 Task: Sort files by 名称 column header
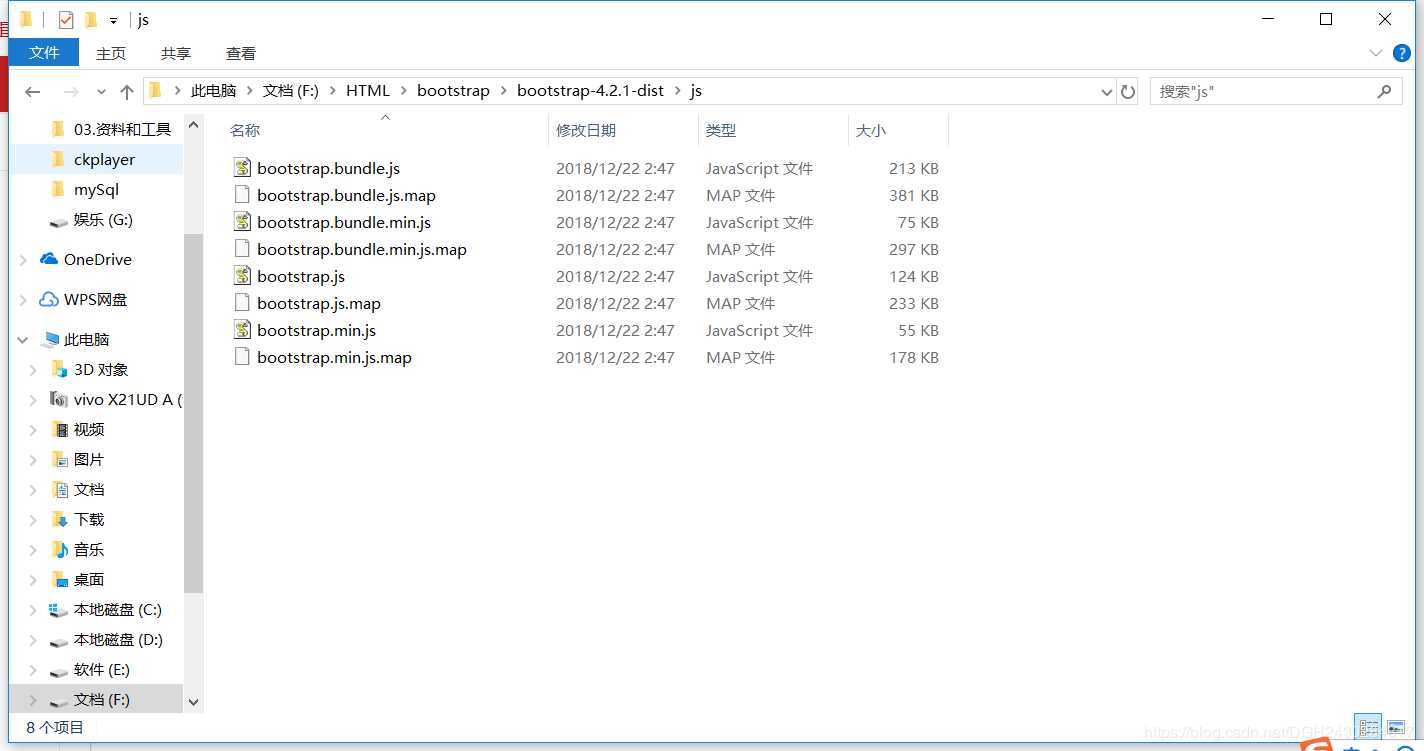point(386,130)
